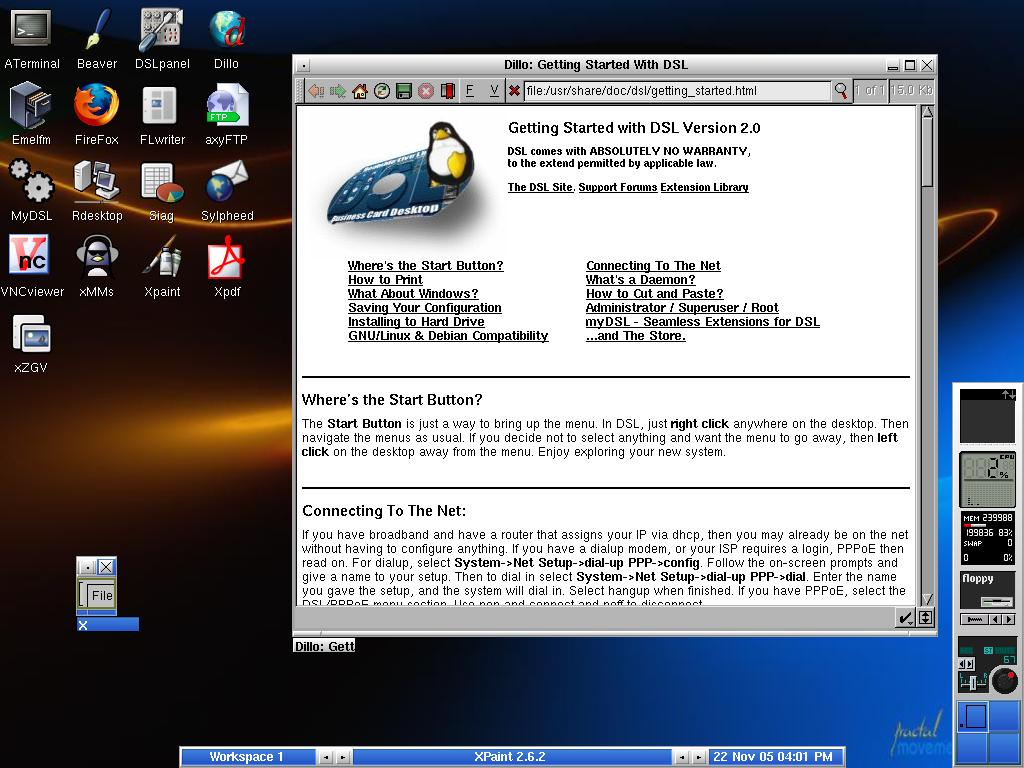Reload the page in Dillo
Viewport: 1024px width, 768px height.
click(x=382, y=91)
